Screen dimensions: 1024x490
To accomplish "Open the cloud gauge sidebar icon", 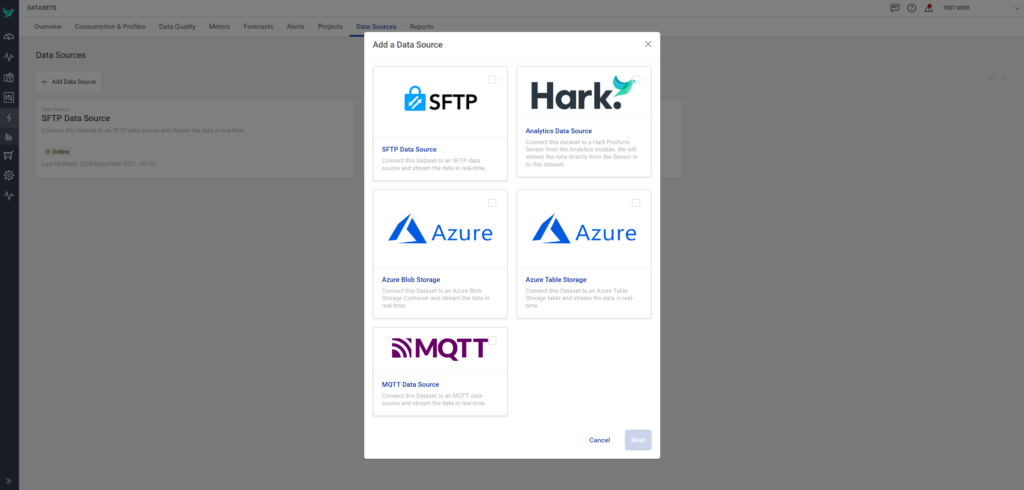I will coord(8,37).
